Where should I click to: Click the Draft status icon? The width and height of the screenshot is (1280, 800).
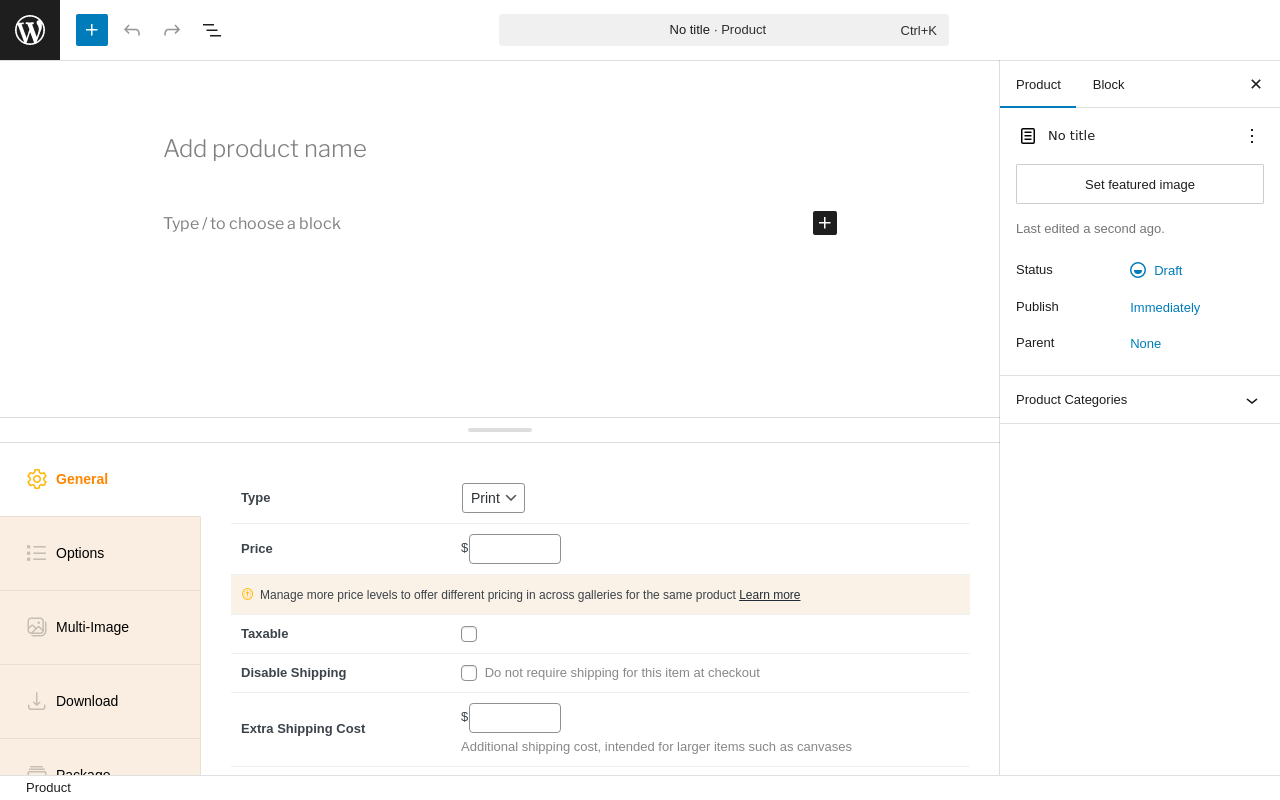pyautogui.click(x=1138, y=270)
